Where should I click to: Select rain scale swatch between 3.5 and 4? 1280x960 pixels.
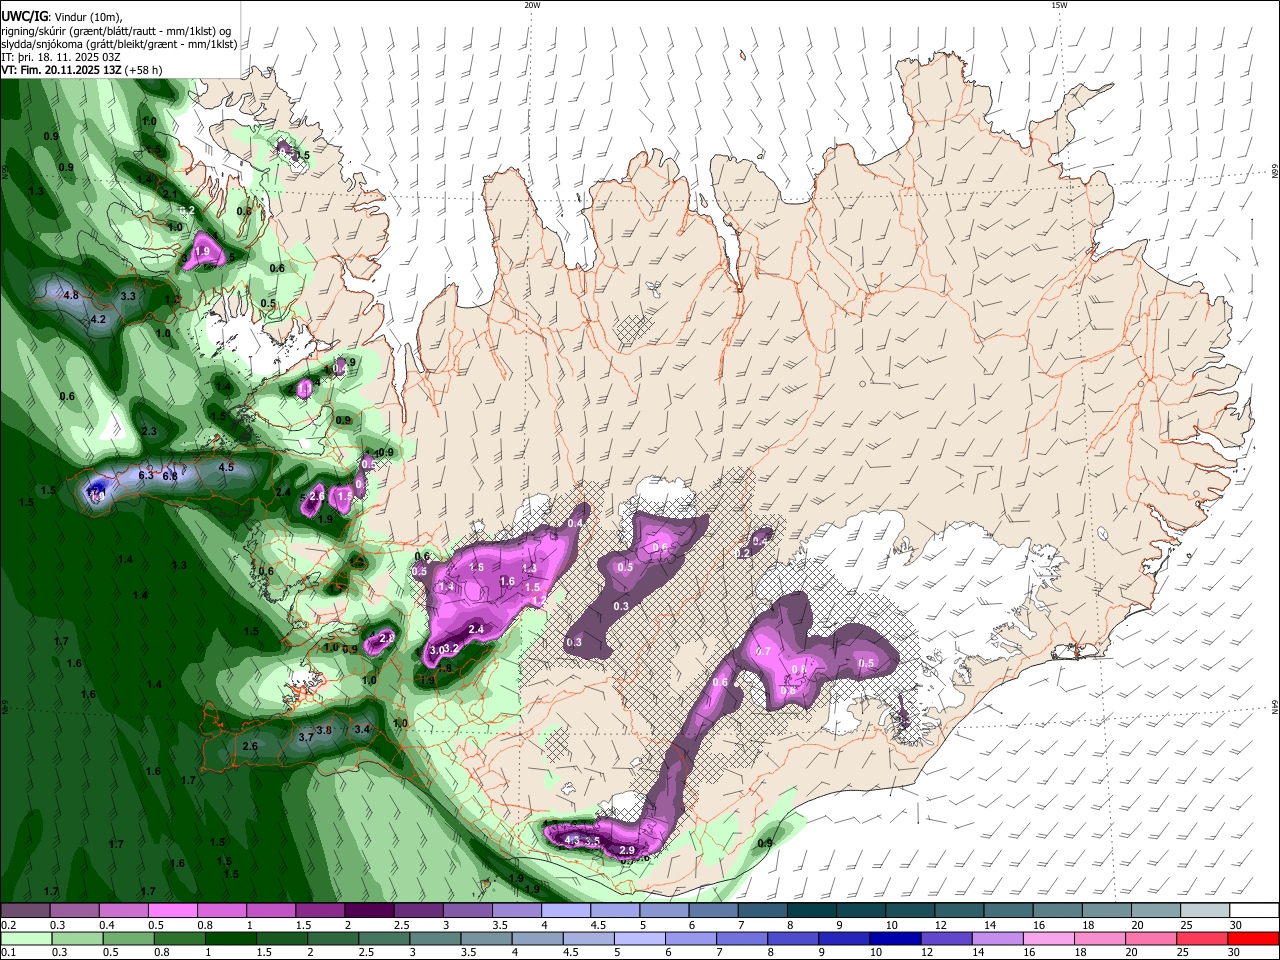click(x=486, y=938)
